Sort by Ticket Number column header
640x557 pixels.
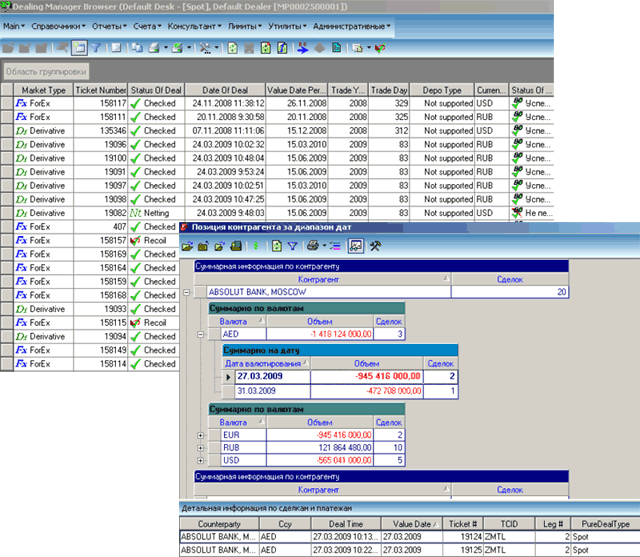click(100, 90)
